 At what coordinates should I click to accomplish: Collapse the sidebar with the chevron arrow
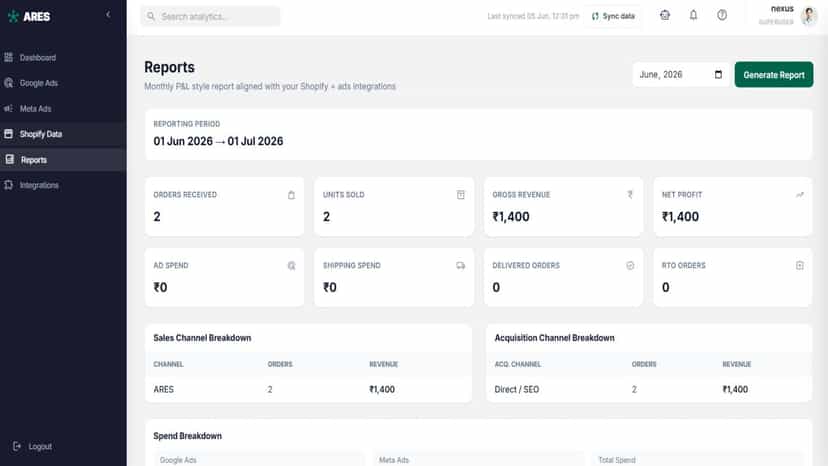[108, 15]
